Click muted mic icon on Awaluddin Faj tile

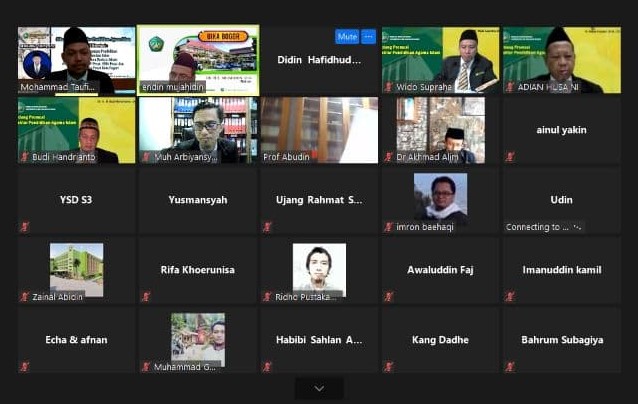tap(388, 297)
